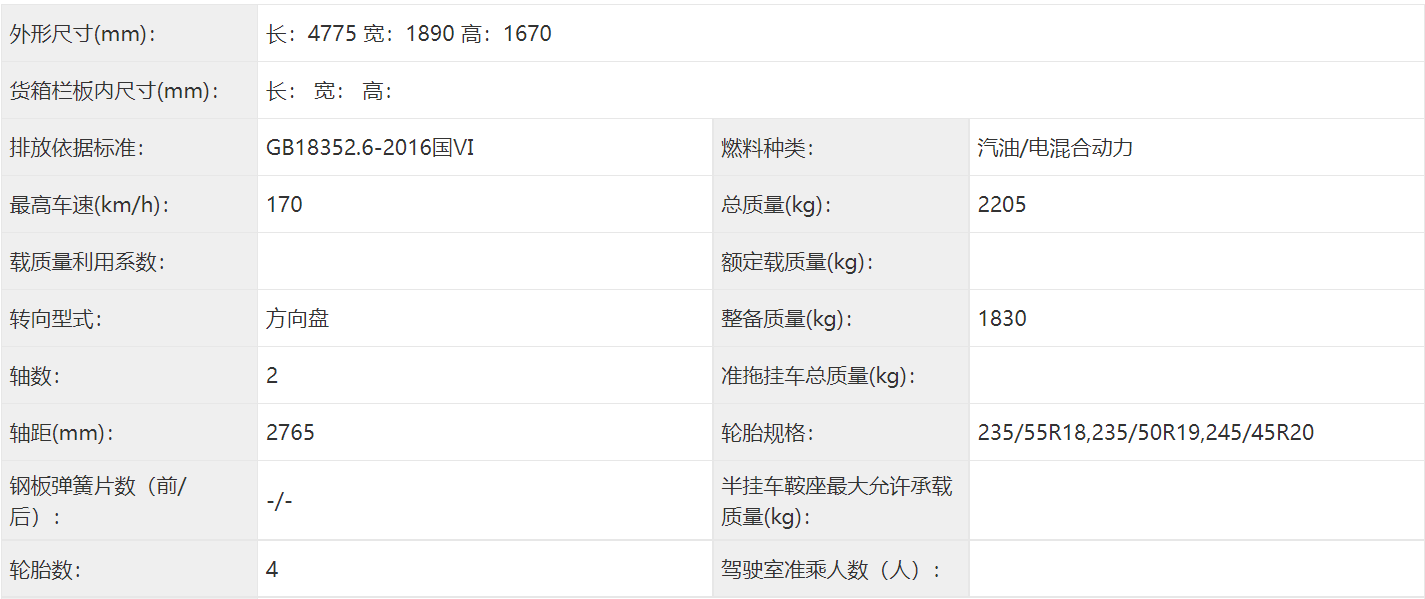Click the 最高车速(km/h) label
The width and height of the screenshot is (1425, 599).
(90, 205)
